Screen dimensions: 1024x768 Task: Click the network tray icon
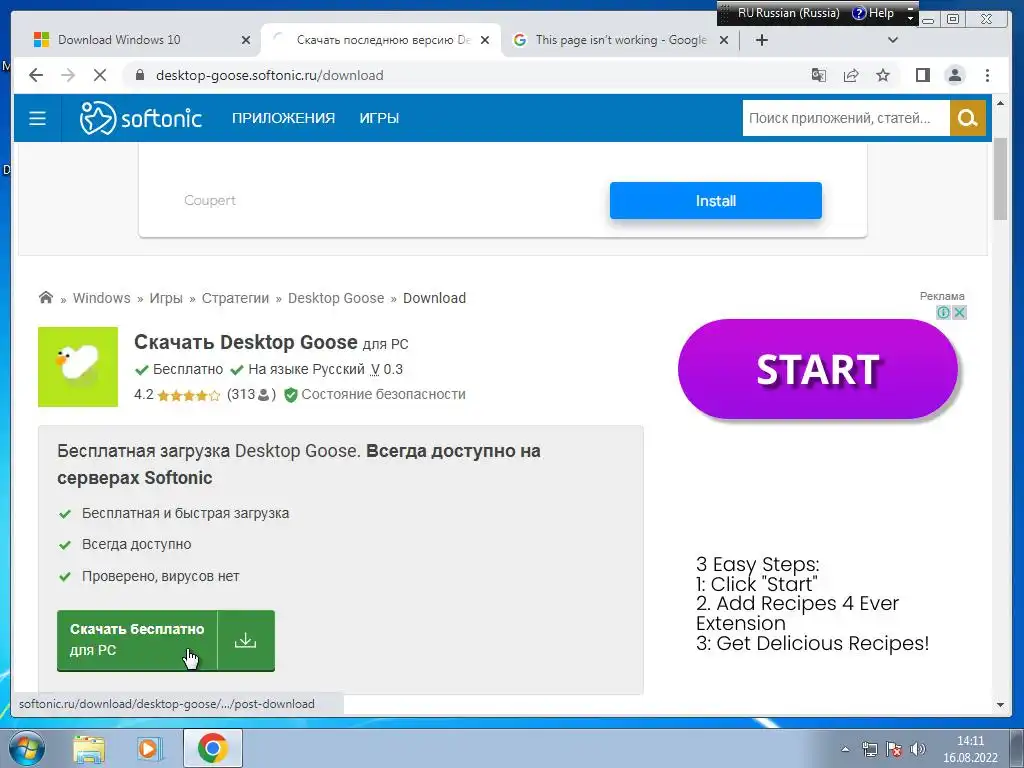coord(869,749)
